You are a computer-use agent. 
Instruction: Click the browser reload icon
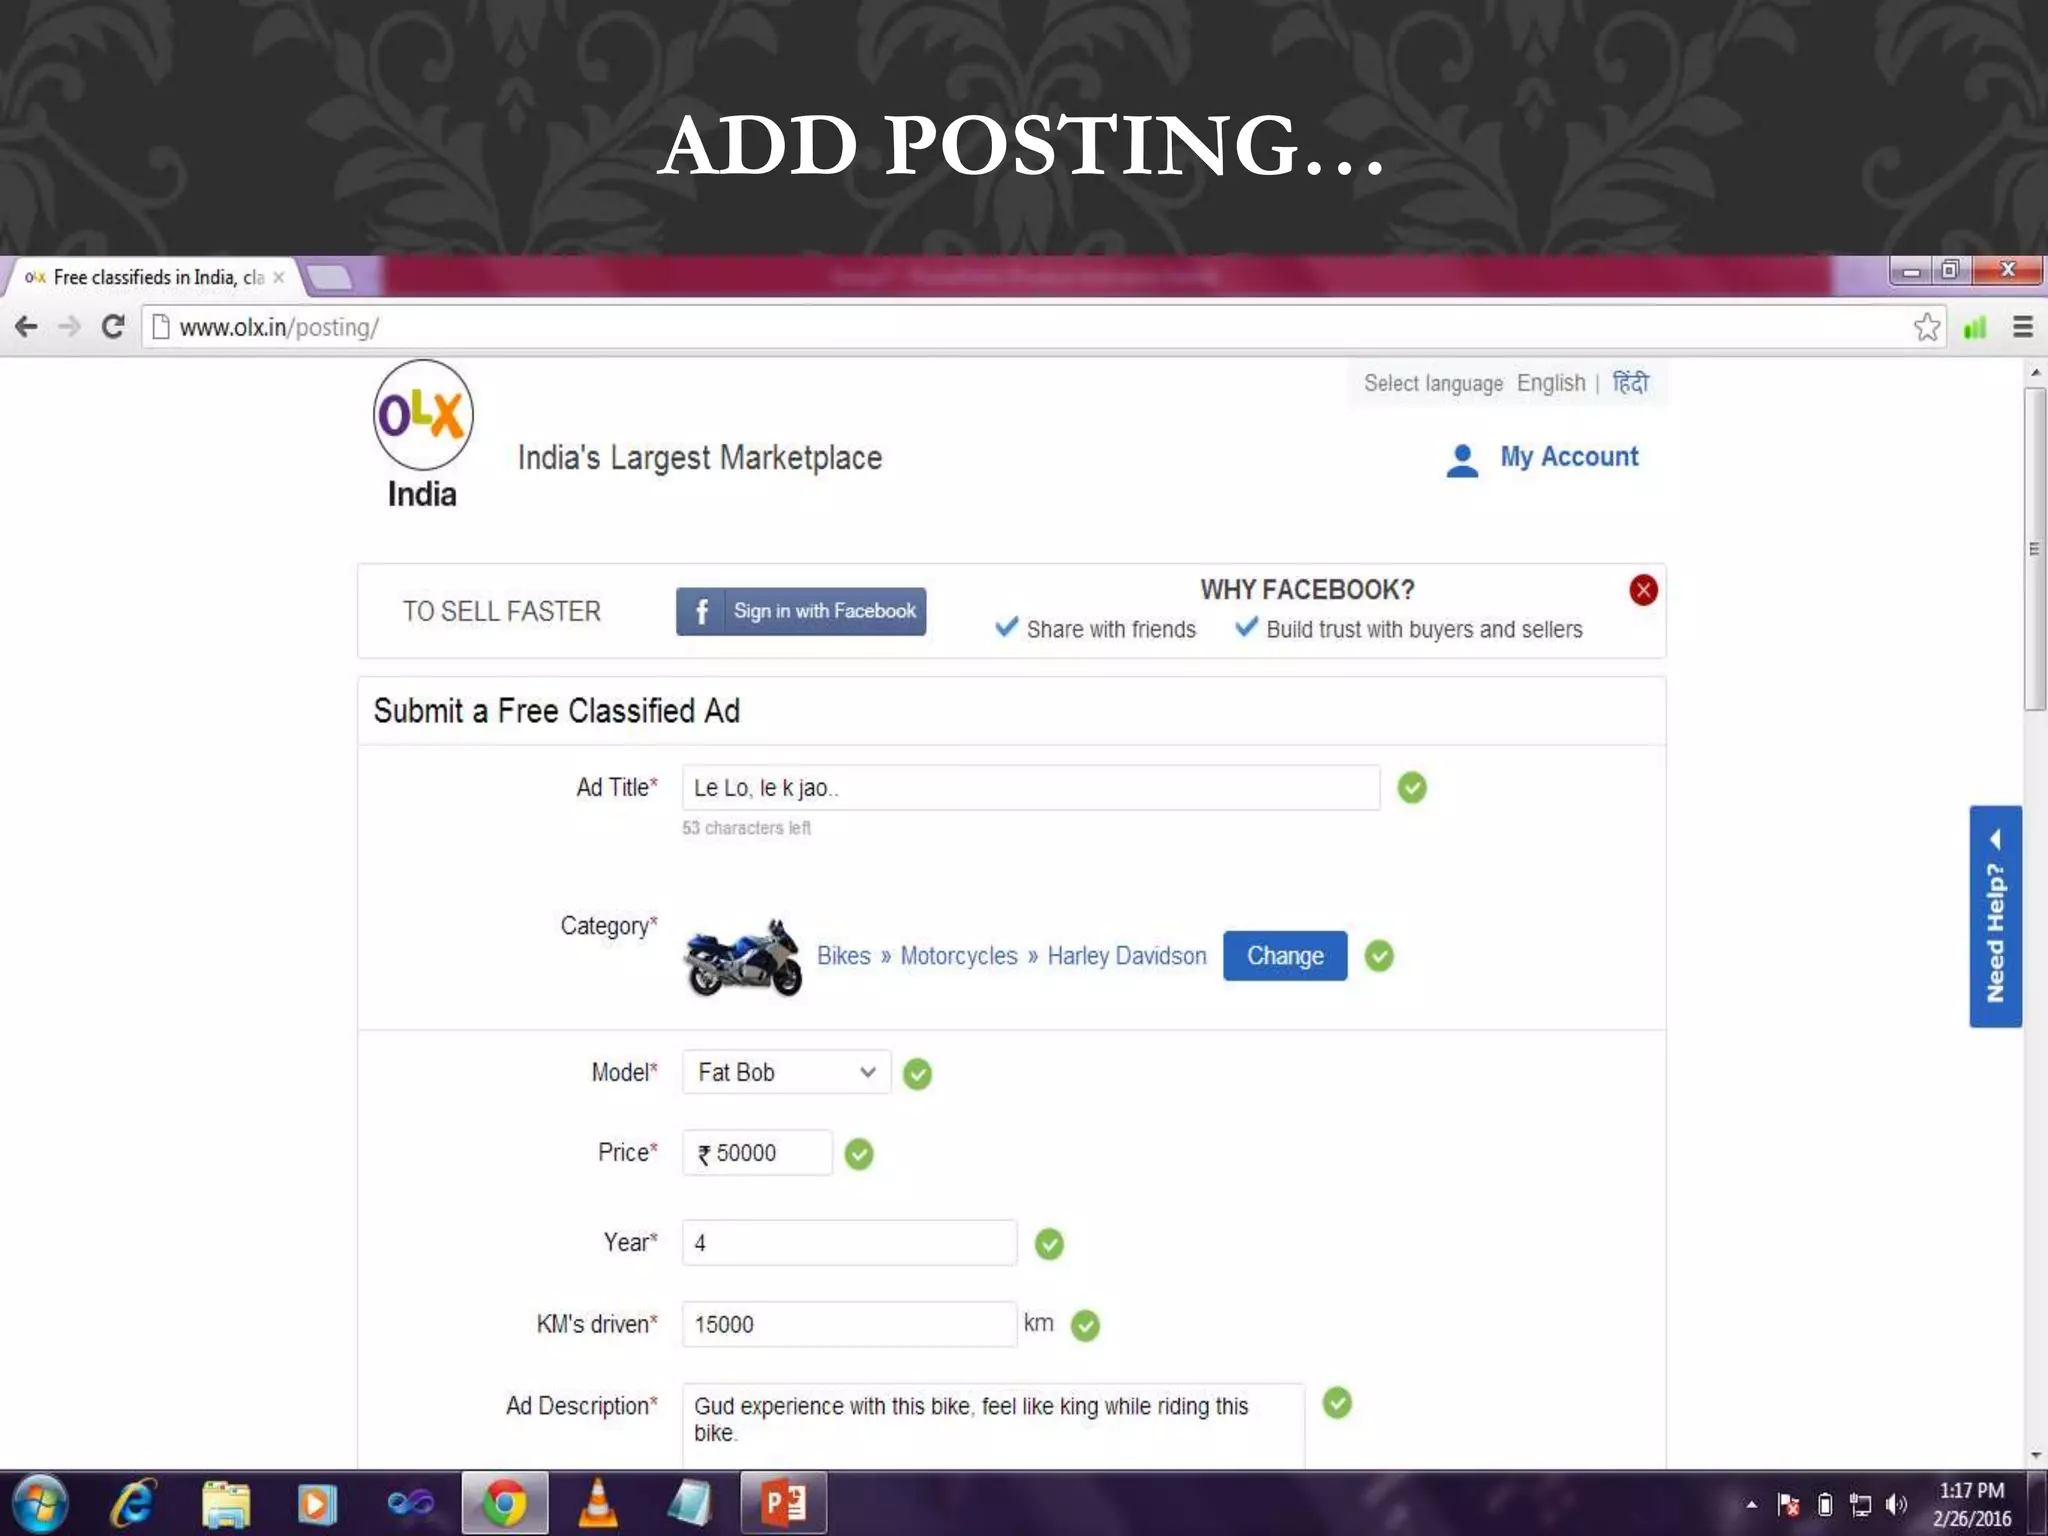[113, 327]
